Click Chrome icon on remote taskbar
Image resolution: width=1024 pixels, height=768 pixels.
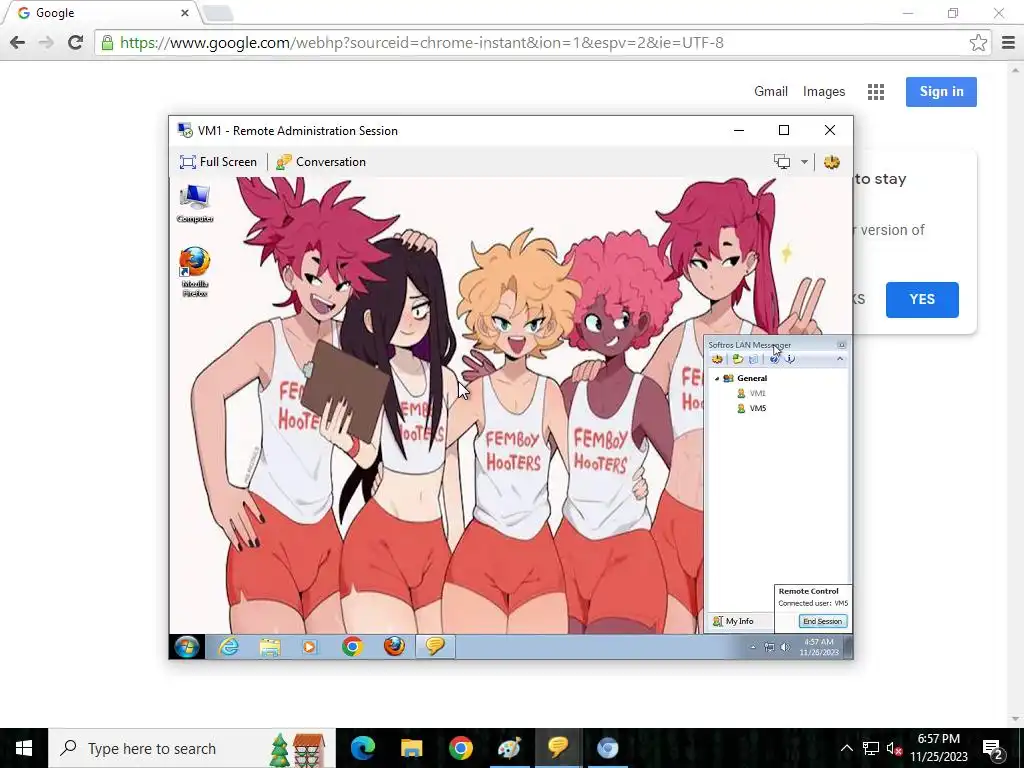tap(353, 647)
